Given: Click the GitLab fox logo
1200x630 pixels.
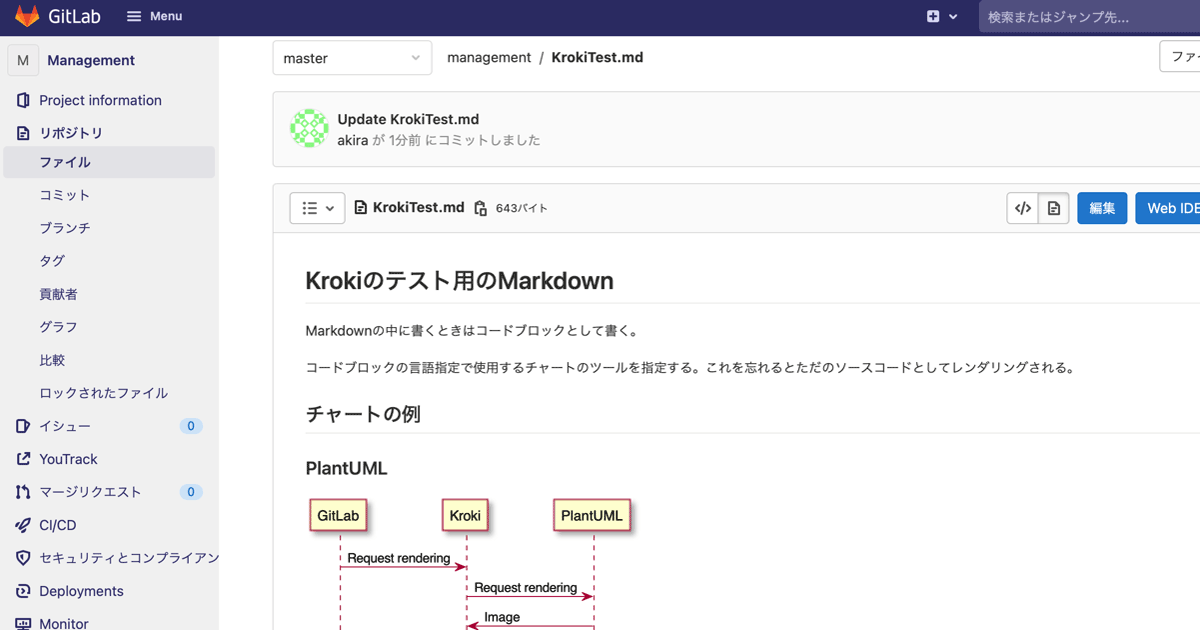Looking at the screenshot, I should click(27, 16).
